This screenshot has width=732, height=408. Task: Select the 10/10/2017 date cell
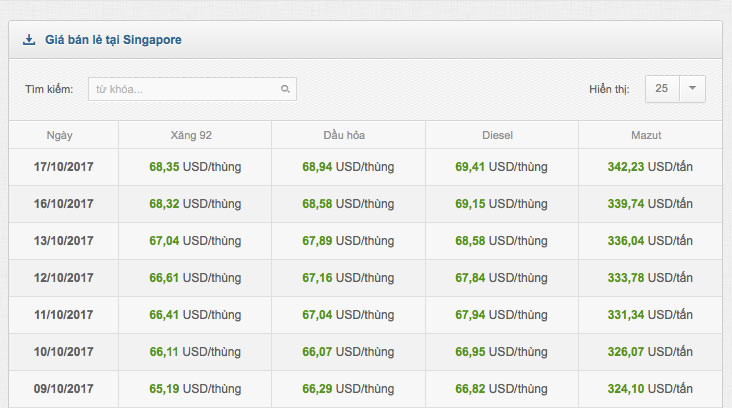(62, 352)
